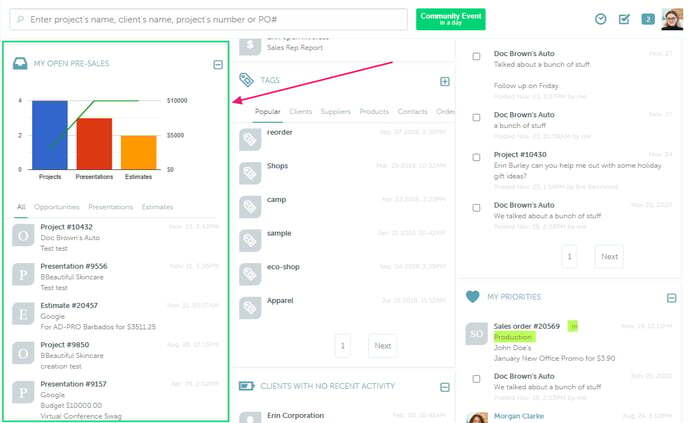Check the 'Follow up on Friday' note checkbox
The width and height of the screenshot is (688, 423).
click(476, 56)
